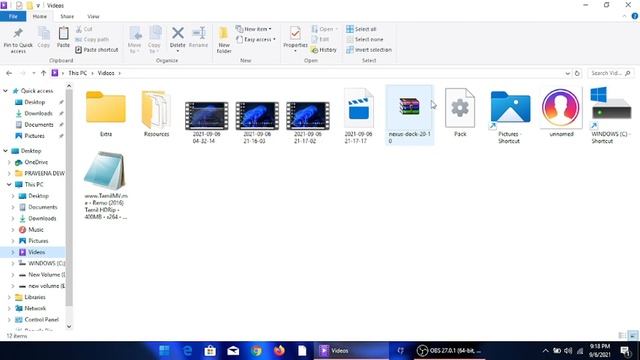This screenshot has height=360, width=640.
Task: Click the Rename ribbon icon
Action: (199, 33)
